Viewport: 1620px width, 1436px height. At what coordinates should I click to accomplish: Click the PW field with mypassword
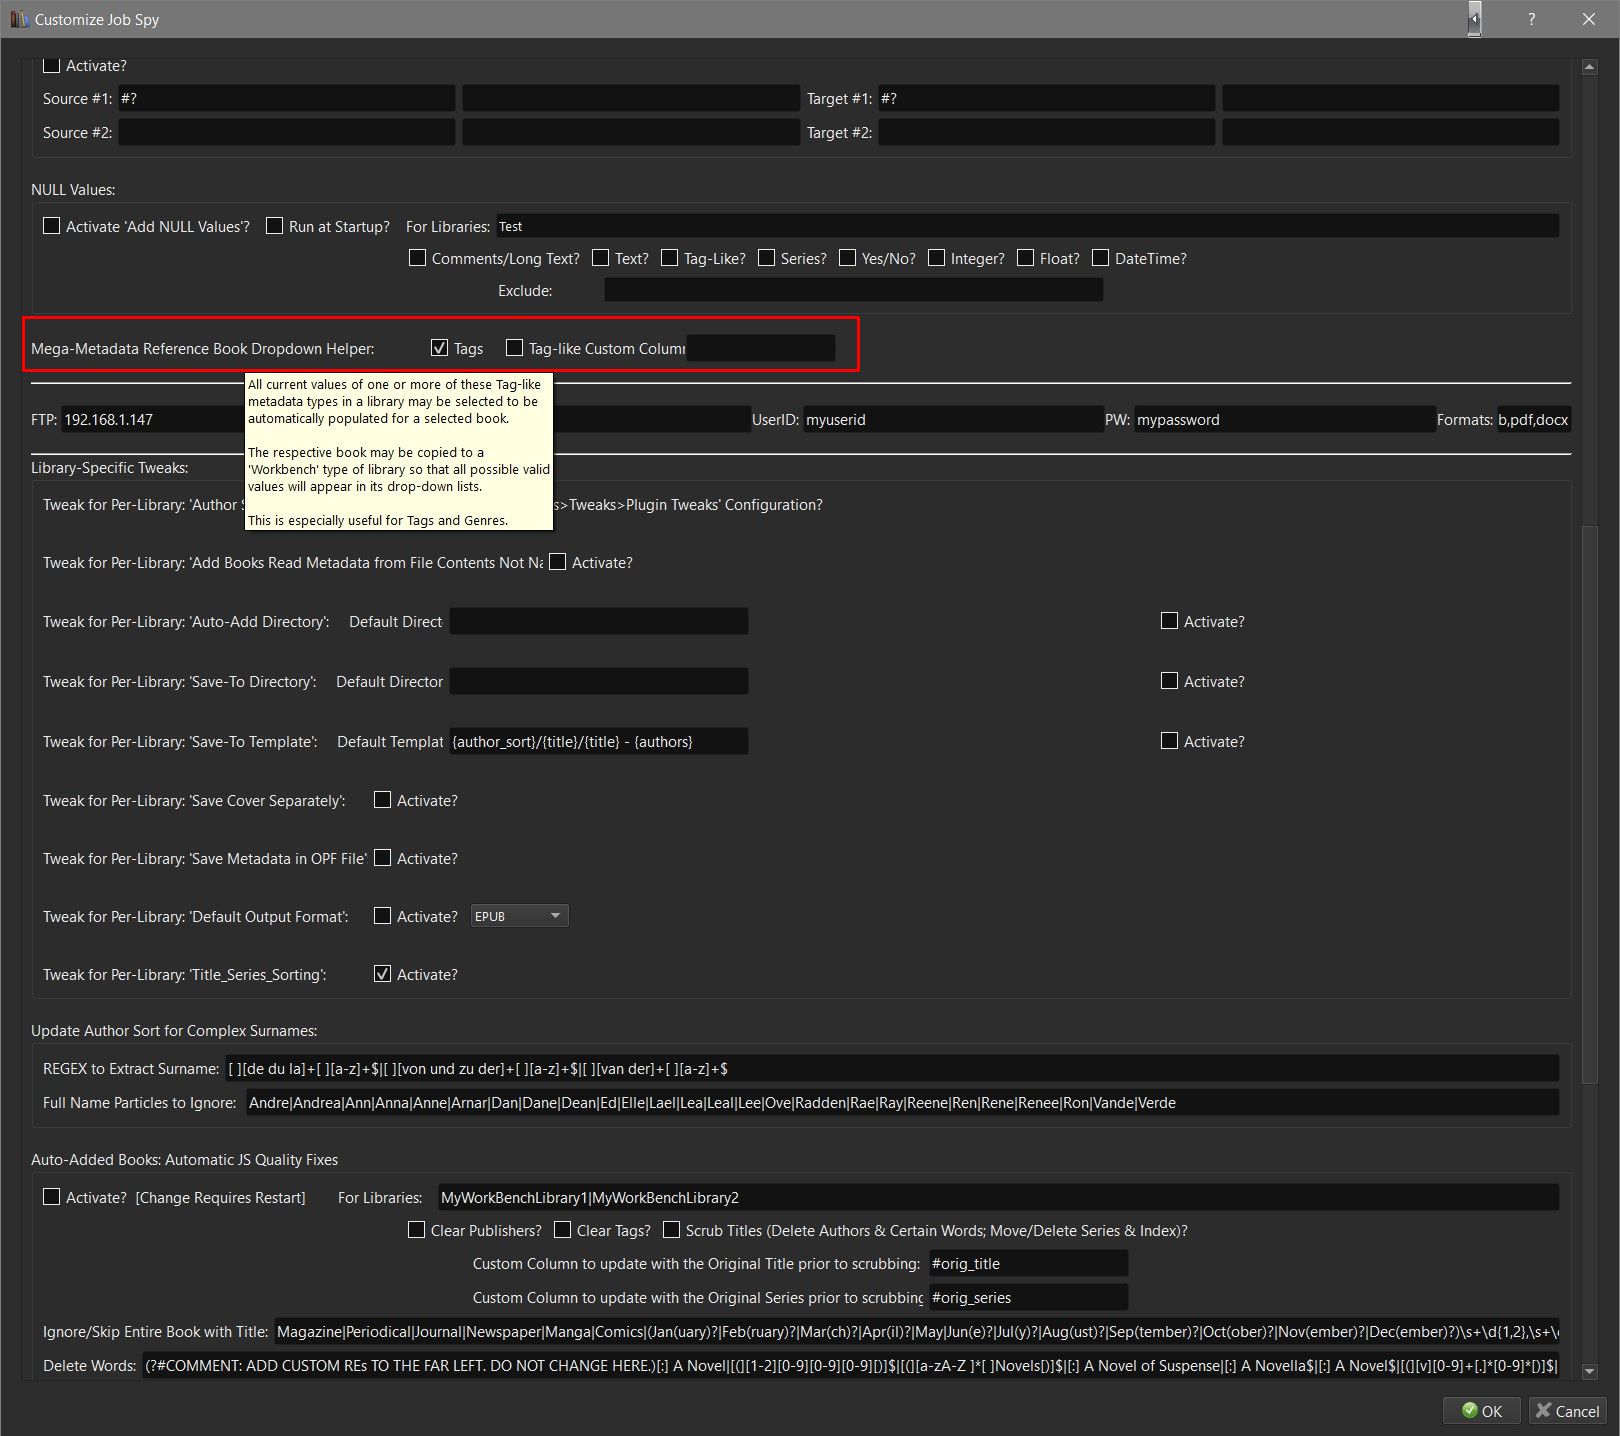pyautogui.click(x=1284, y=420)
